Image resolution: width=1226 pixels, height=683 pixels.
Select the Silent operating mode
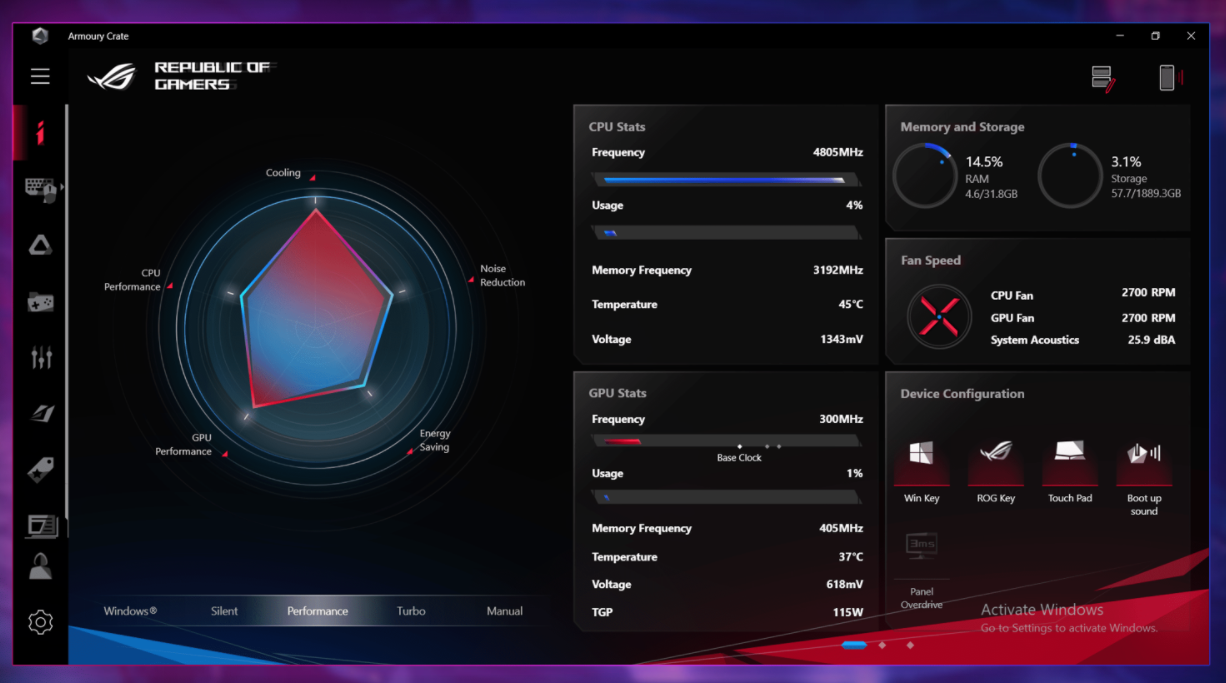[x=224, y=611]
